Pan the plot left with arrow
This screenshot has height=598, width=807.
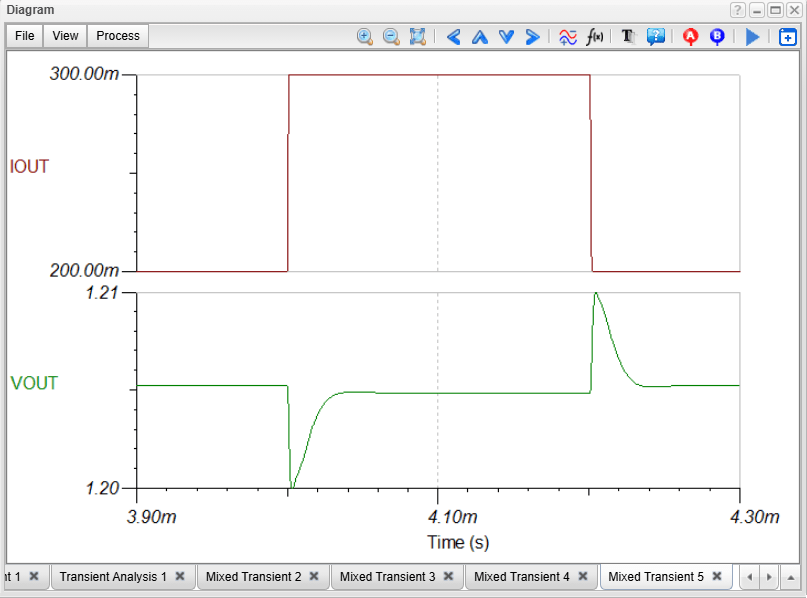click(x=453, y=36)
